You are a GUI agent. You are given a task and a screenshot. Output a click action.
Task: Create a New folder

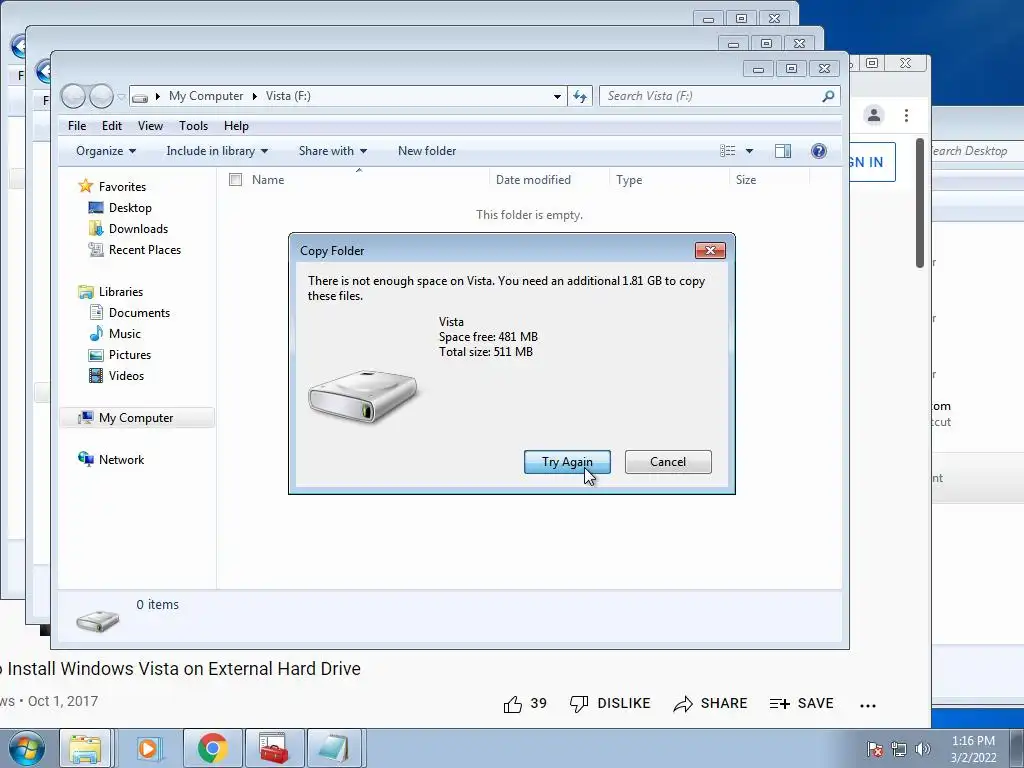tap(427, 151)
